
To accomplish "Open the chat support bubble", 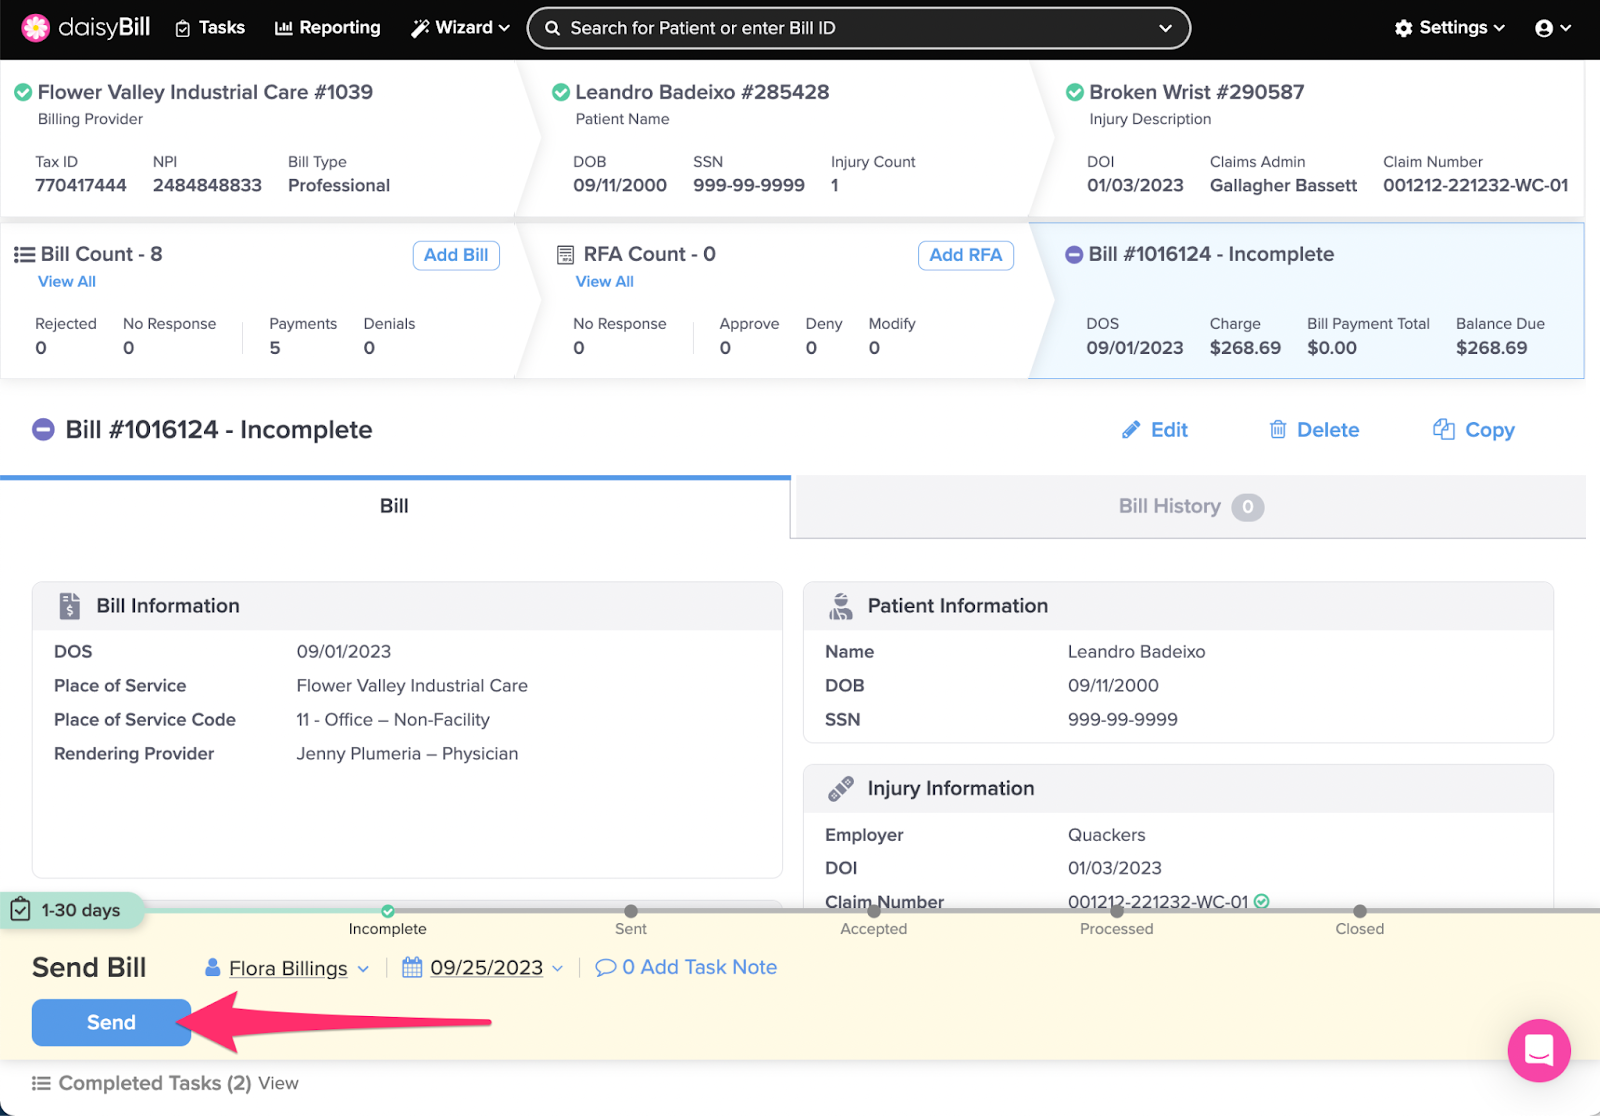I will point(1538,1050).
